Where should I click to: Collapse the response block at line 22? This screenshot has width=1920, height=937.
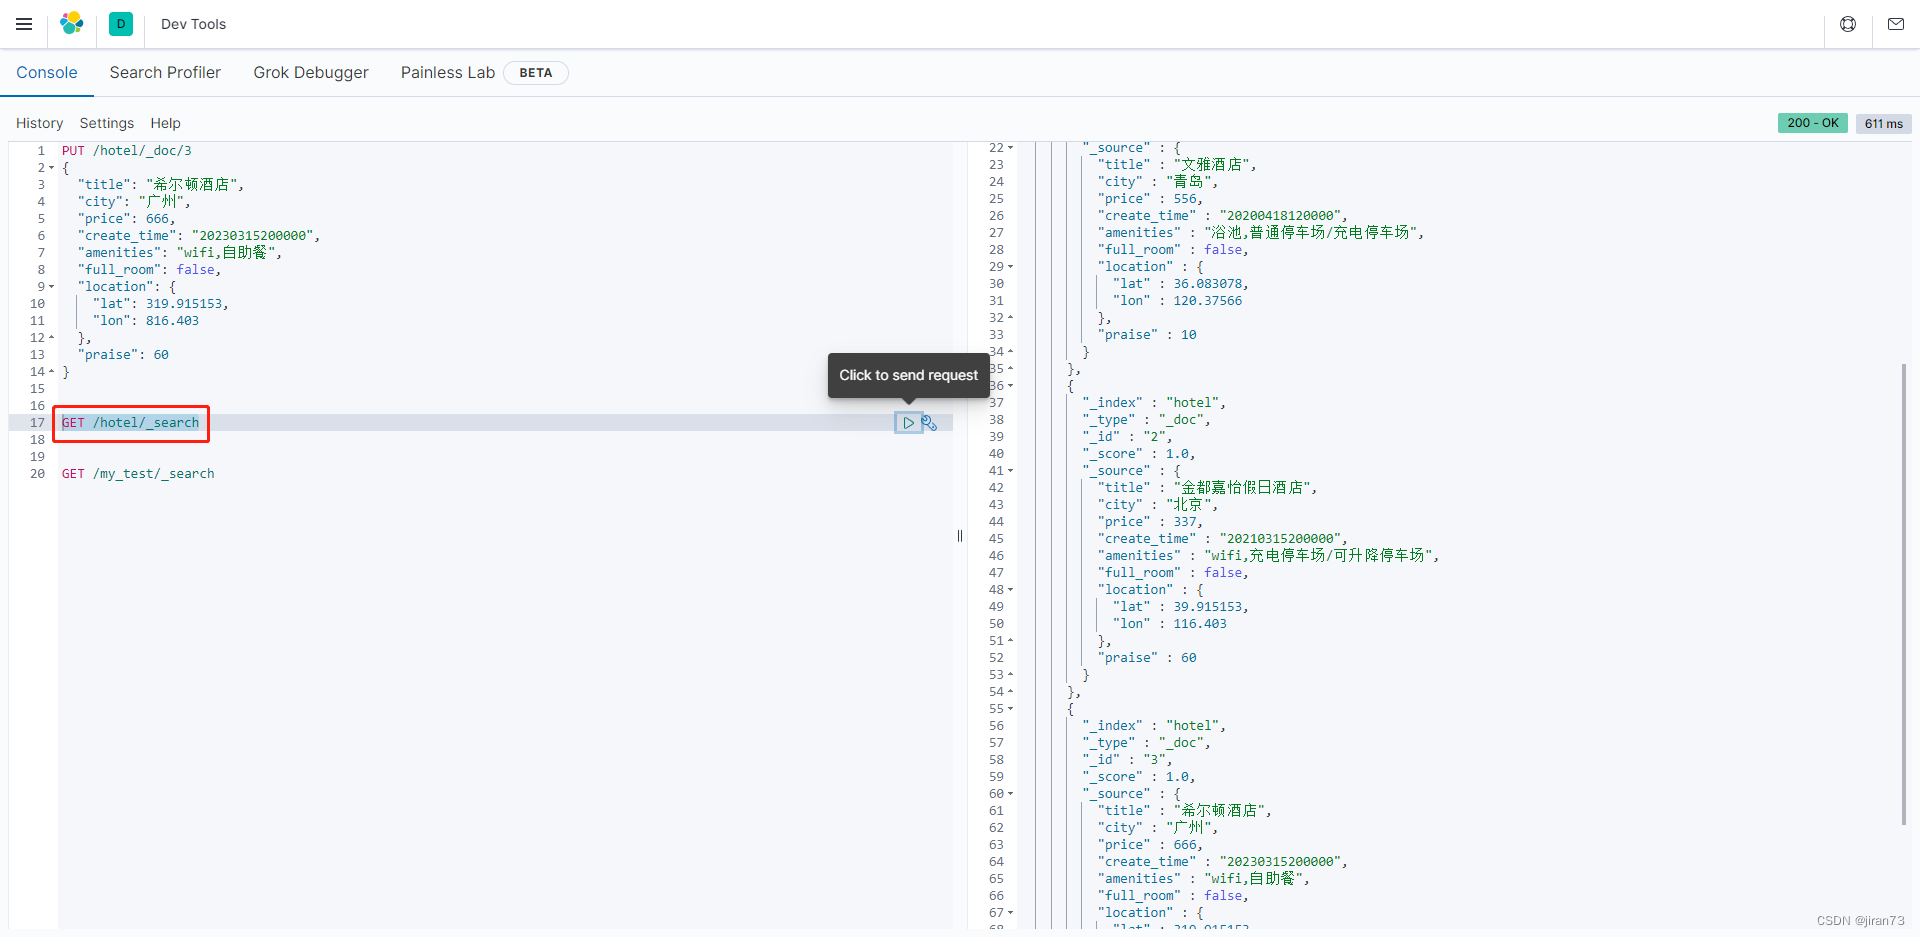tap(1008, 147)
